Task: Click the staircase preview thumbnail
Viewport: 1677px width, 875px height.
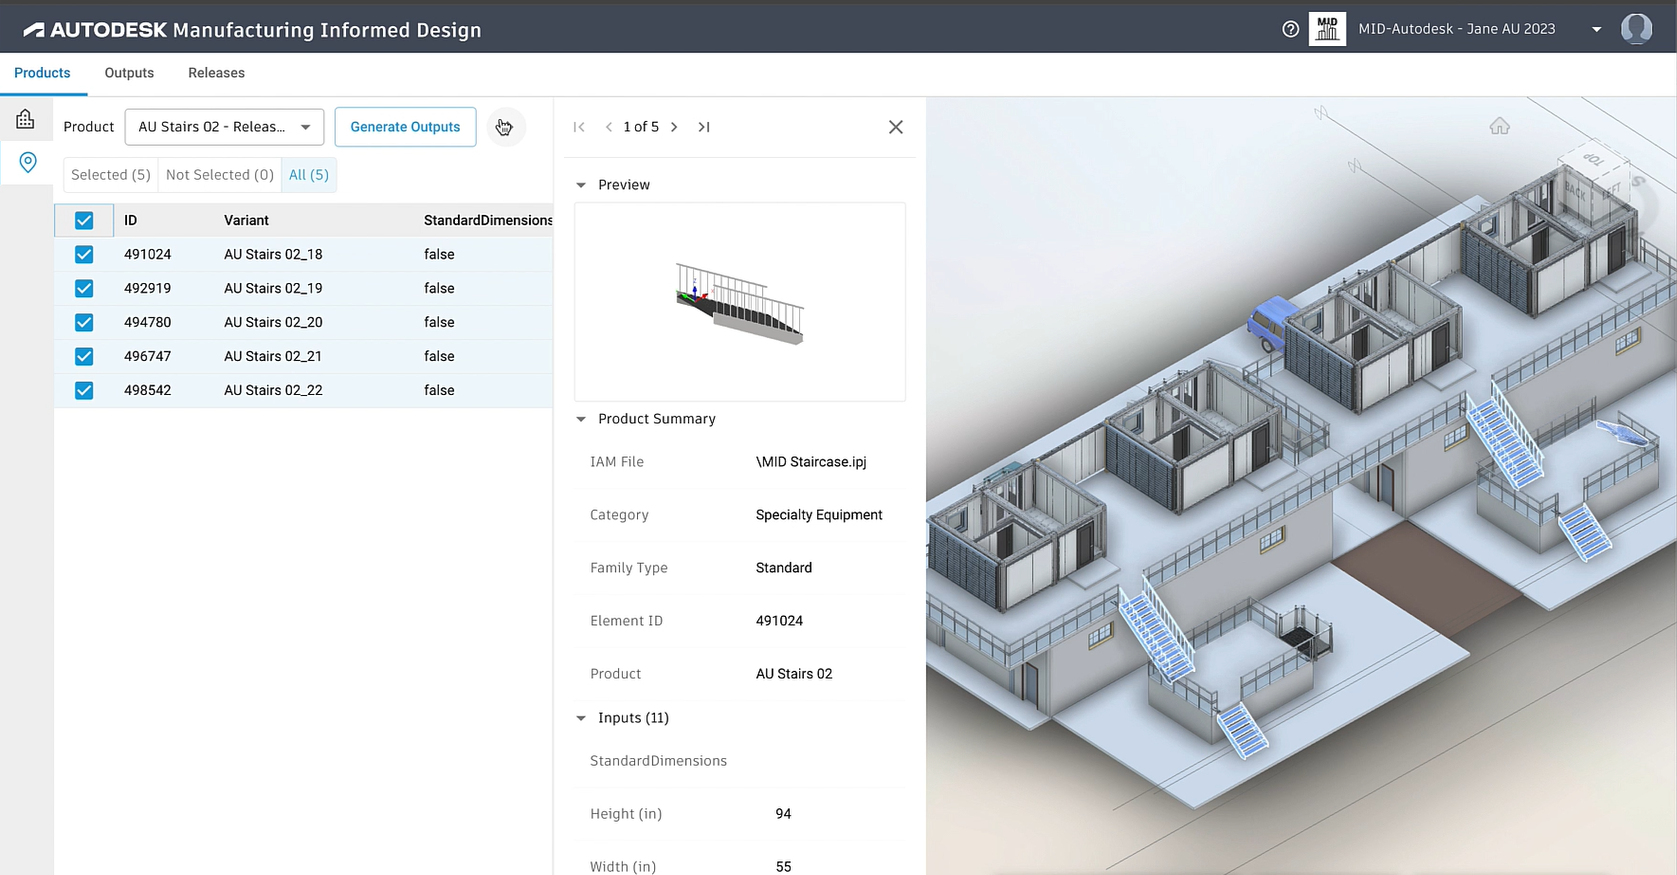Action: point(740,302)
